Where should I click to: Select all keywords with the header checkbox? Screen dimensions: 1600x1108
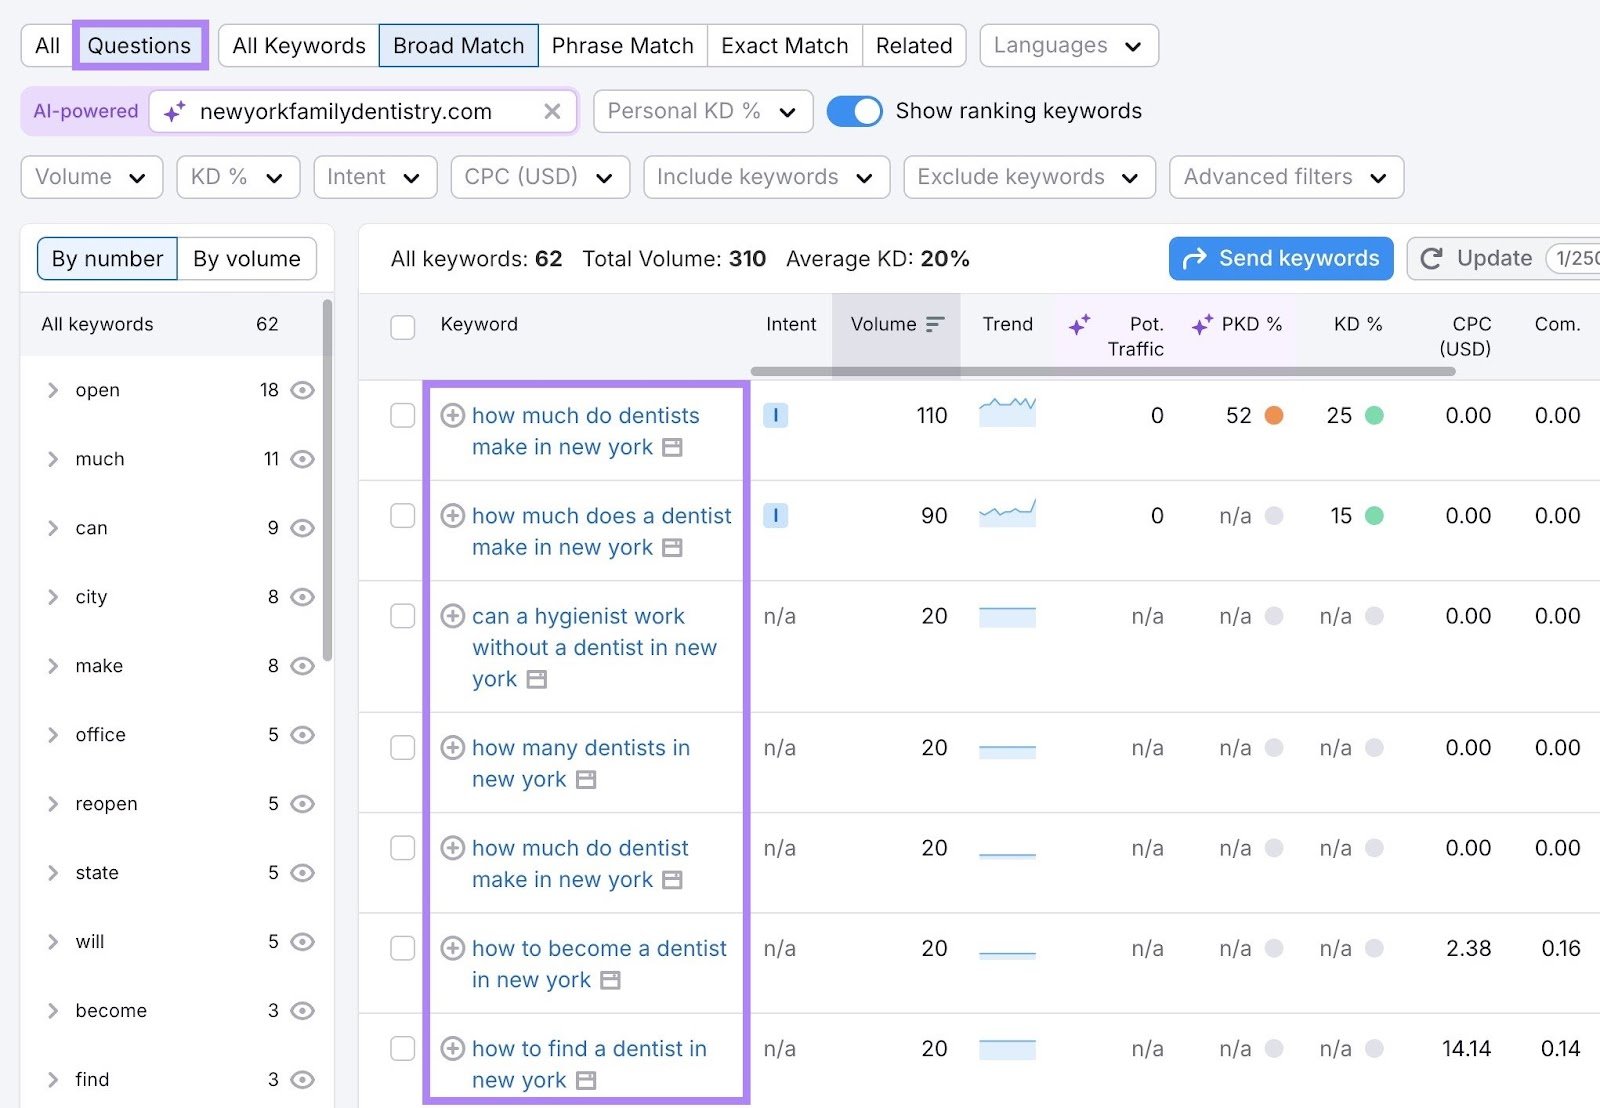[x=403, y=327]
